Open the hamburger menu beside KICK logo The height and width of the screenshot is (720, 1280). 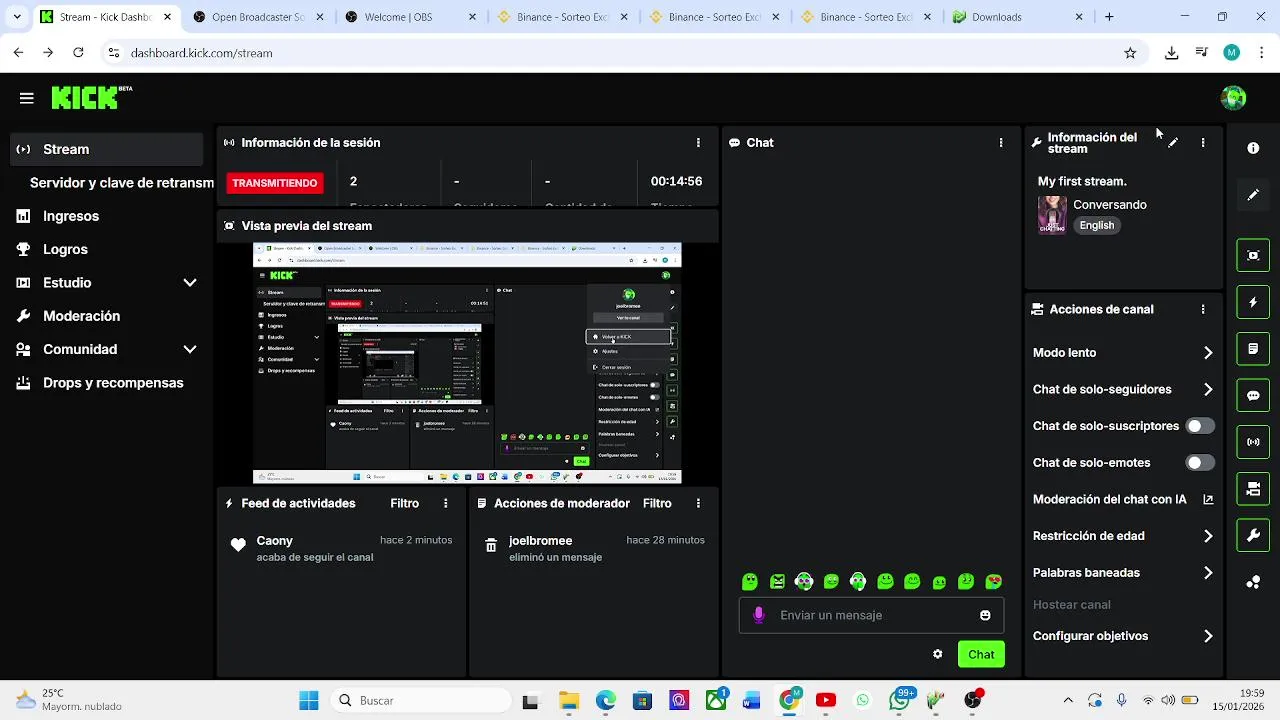pos(27,98)
